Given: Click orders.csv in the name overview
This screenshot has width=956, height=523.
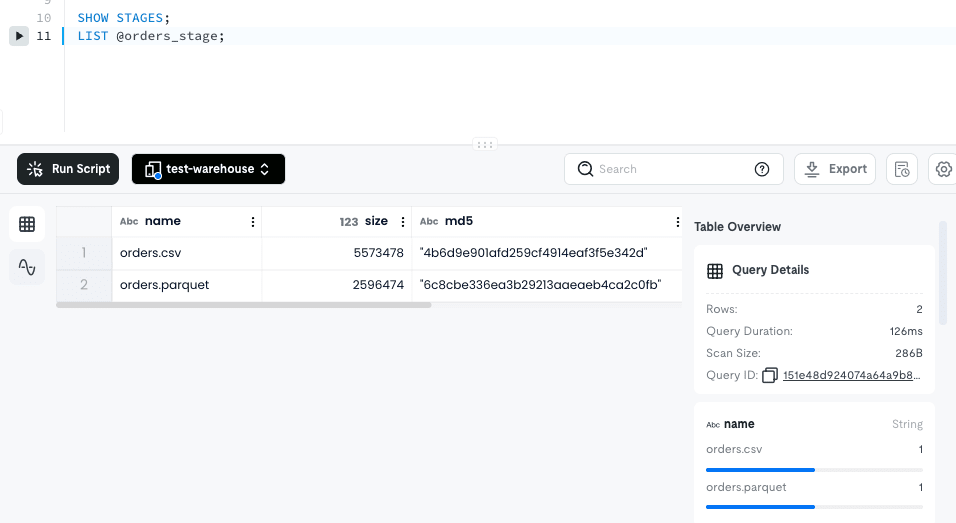Looking at the screenshot, I should (x=734, y=449).
